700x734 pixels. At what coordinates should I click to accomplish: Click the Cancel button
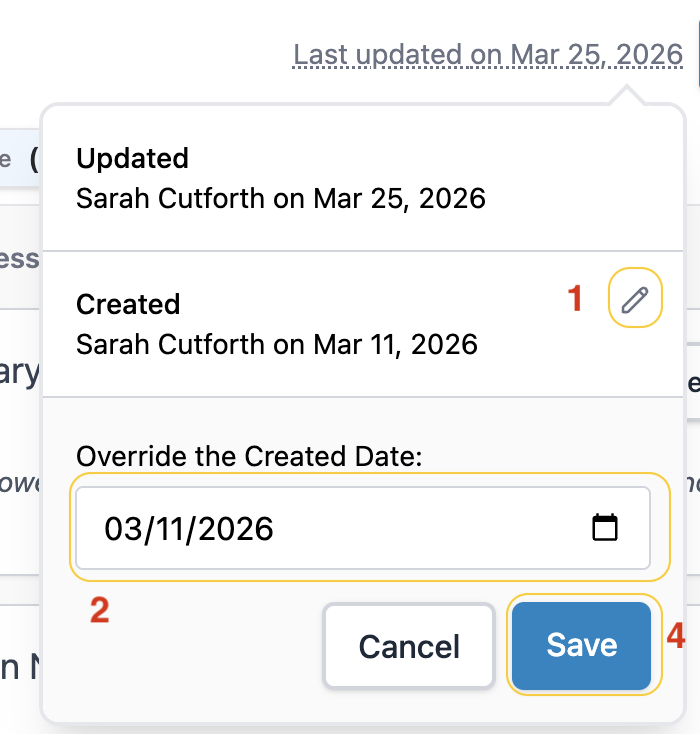[x=409, y=646]
